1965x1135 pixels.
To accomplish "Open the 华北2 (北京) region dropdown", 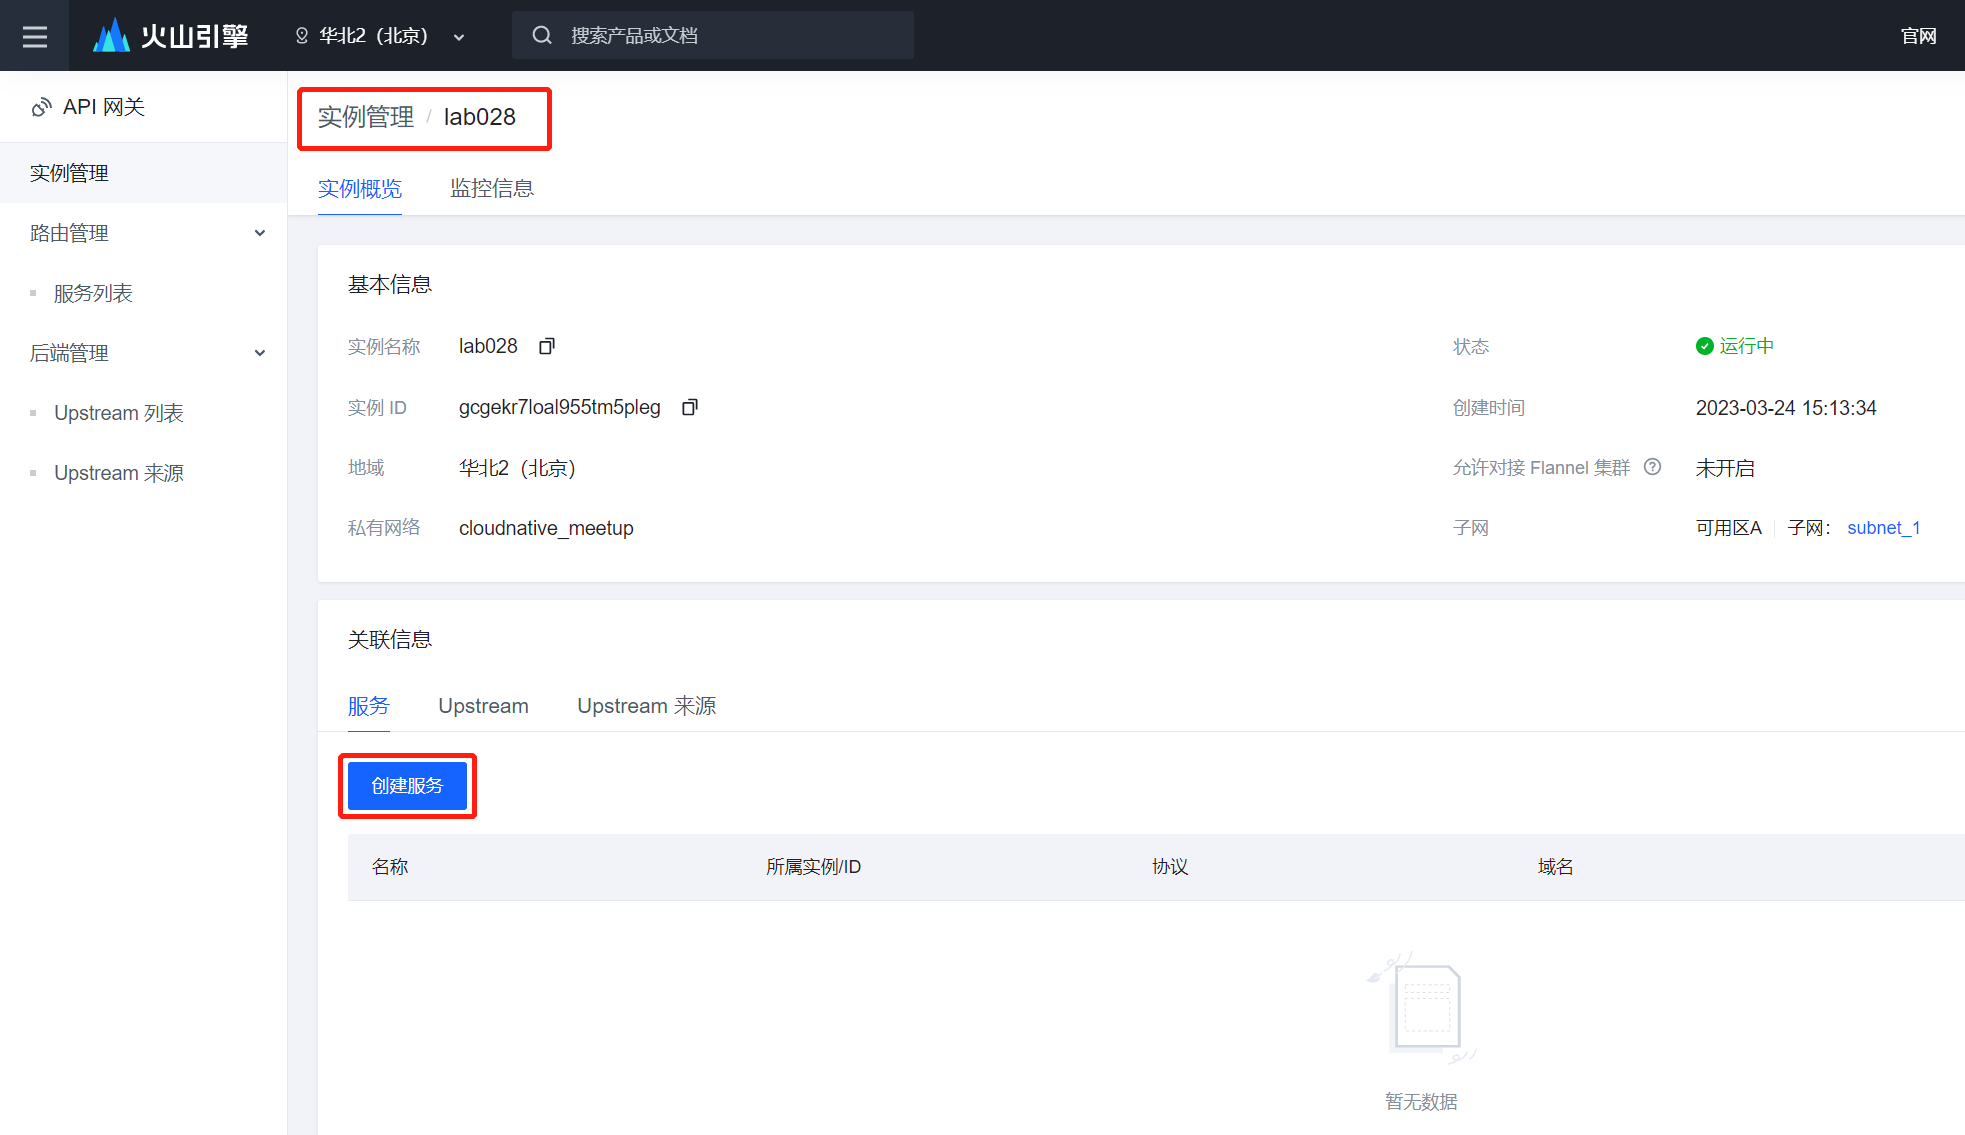I will pos(459,37).
